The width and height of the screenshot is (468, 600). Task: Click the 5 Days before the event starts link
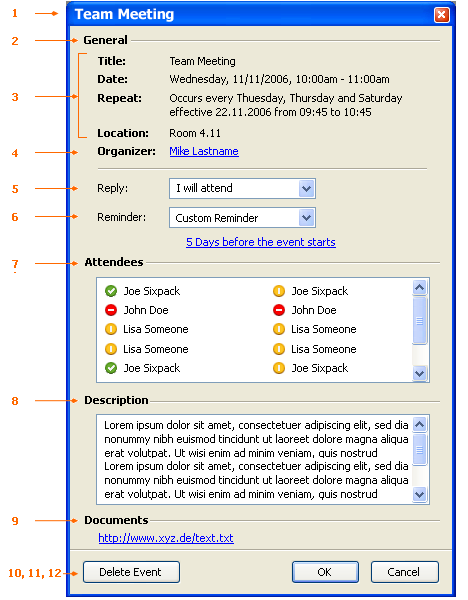coord(261,242)
